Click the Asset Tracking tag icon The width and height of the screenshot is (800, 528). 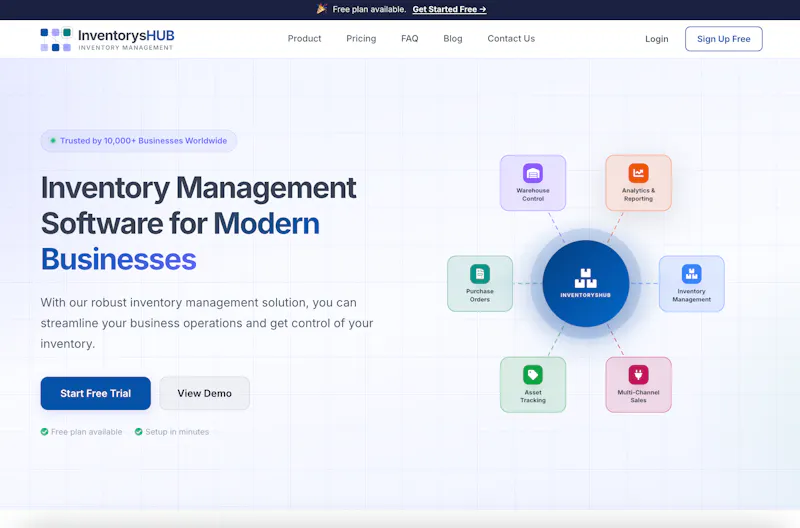(533, 375)
